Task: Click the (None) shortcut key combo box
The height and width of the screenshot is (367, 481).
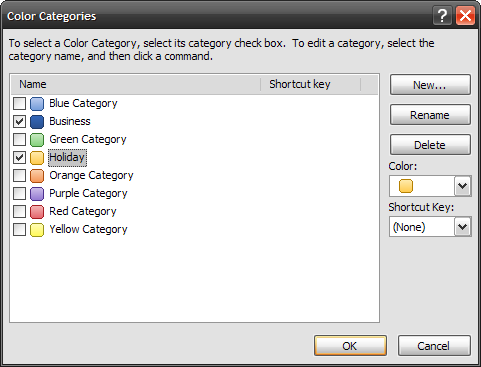Action: [430, 227]
